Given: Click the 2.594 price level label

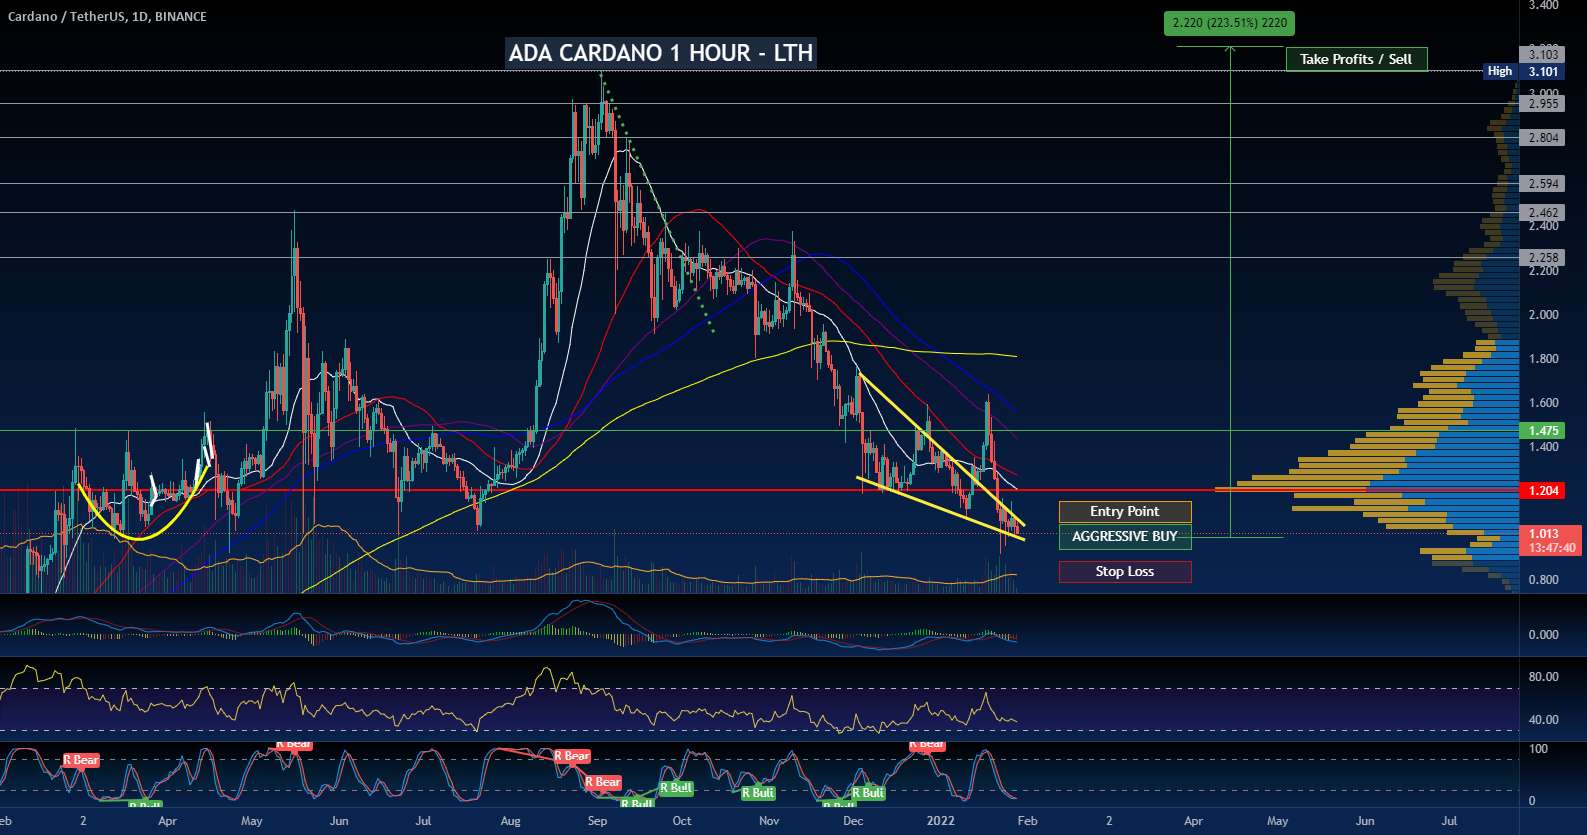Looking at the screenshot, I should (x=1543, y=184).
